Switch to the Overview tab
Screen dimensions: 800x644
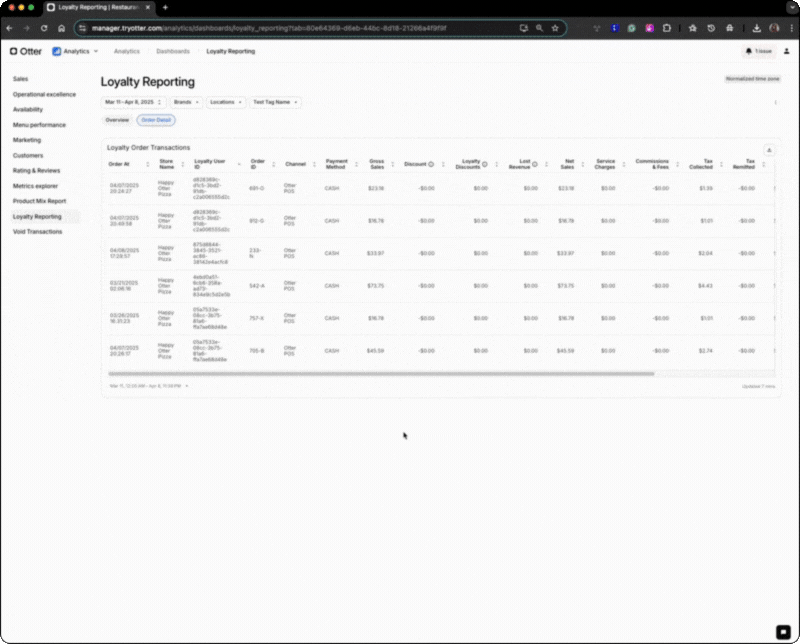[118, 120]
